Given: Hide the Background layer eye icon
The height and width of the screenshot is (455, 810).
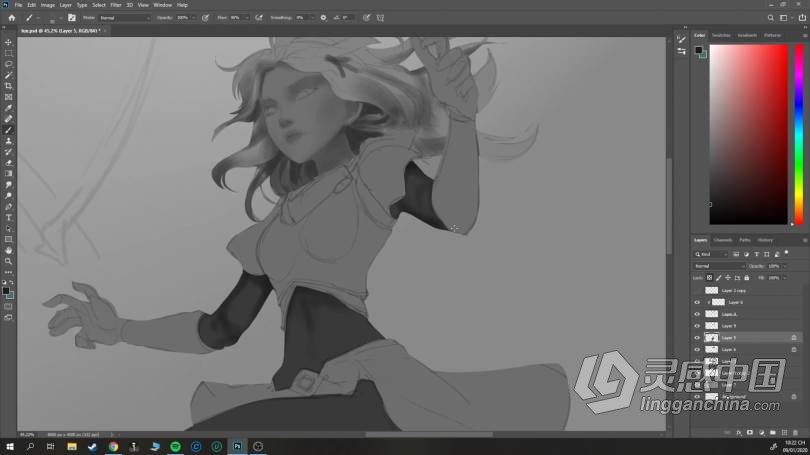Looking at the screenshot, I should click(697, 397).
